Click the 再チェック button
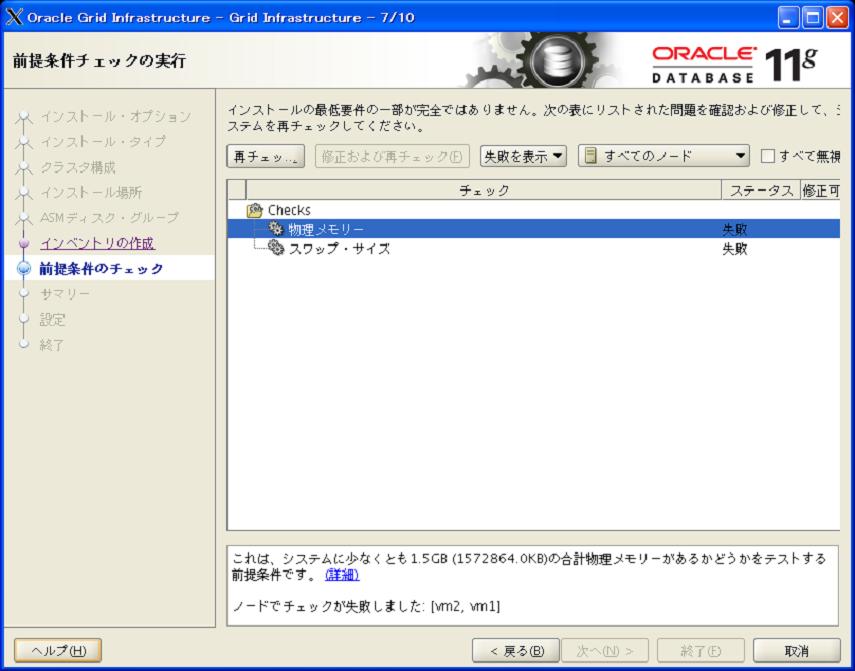855x671 pixels. click(x=266, y=156)
